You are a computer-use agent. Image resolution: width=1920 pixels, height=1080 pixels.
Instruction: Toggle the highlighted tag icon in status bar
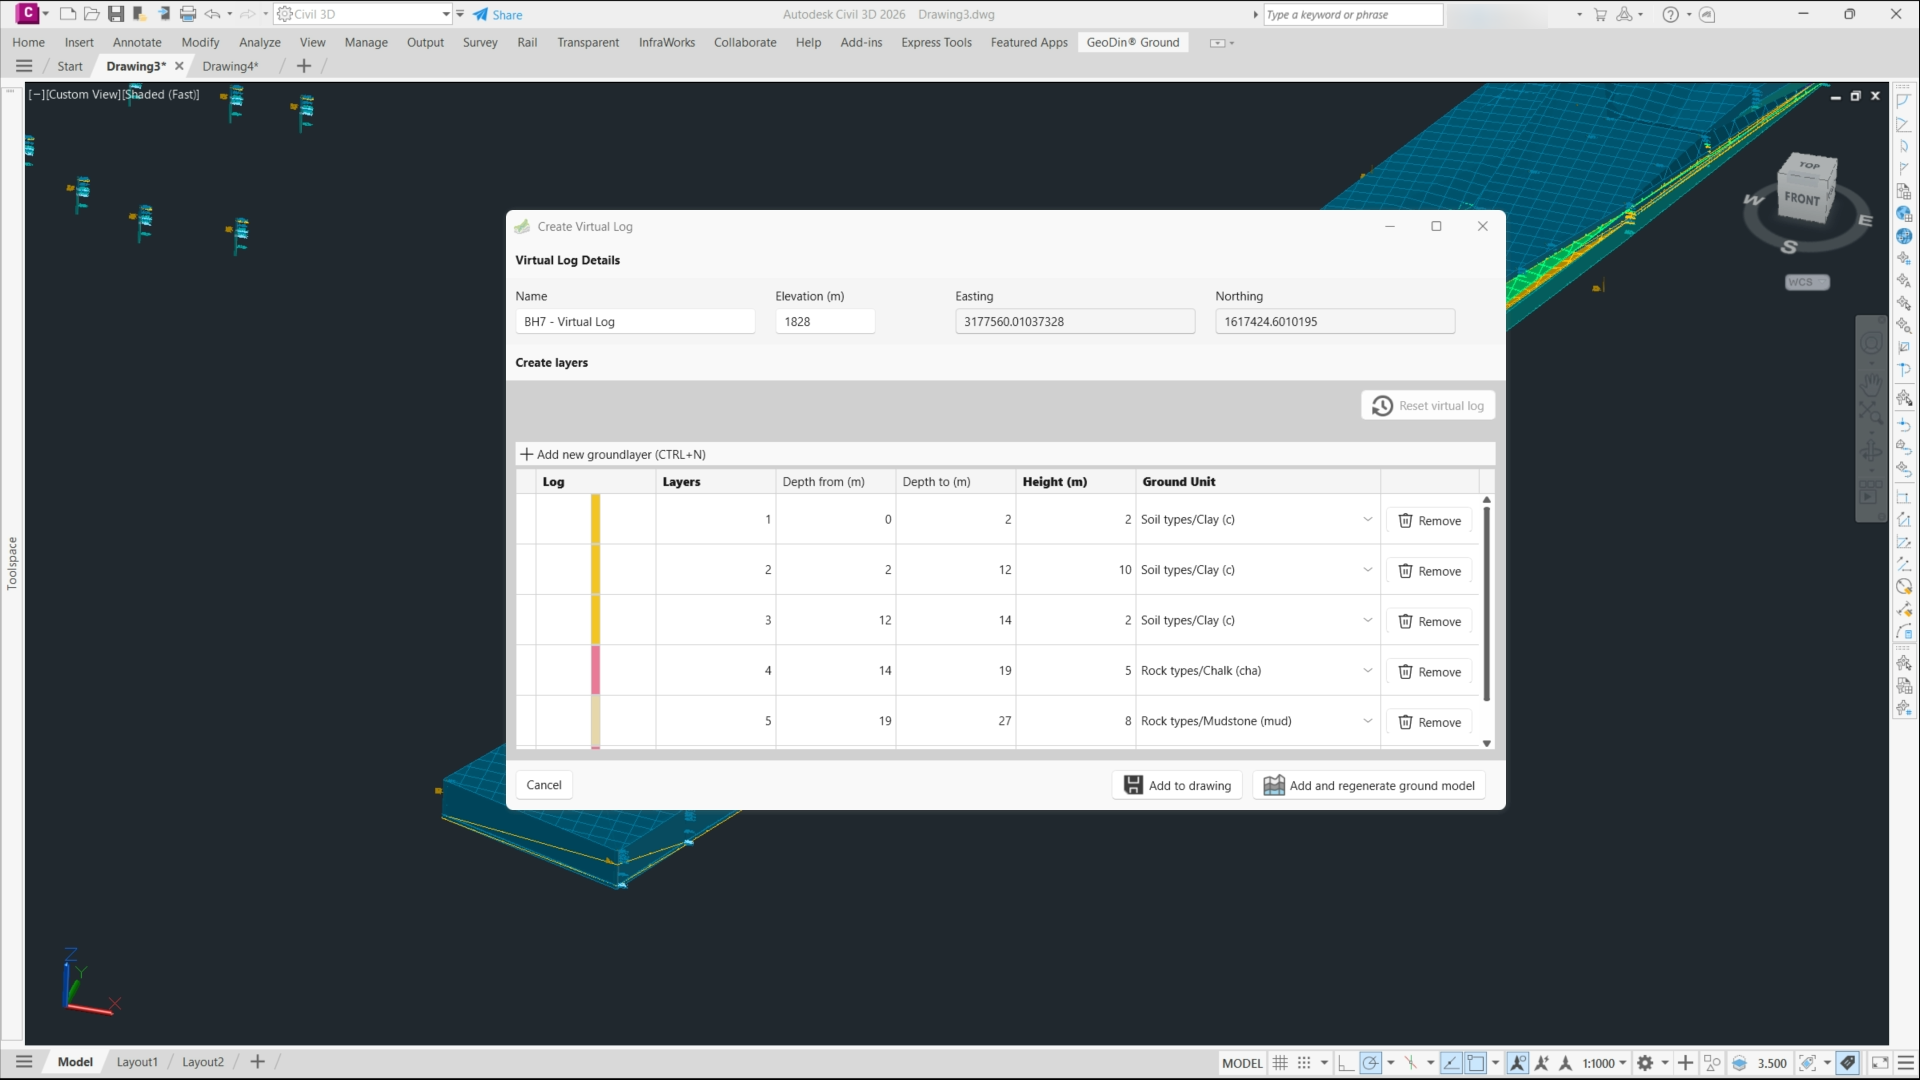[x=1848, y=1063]
